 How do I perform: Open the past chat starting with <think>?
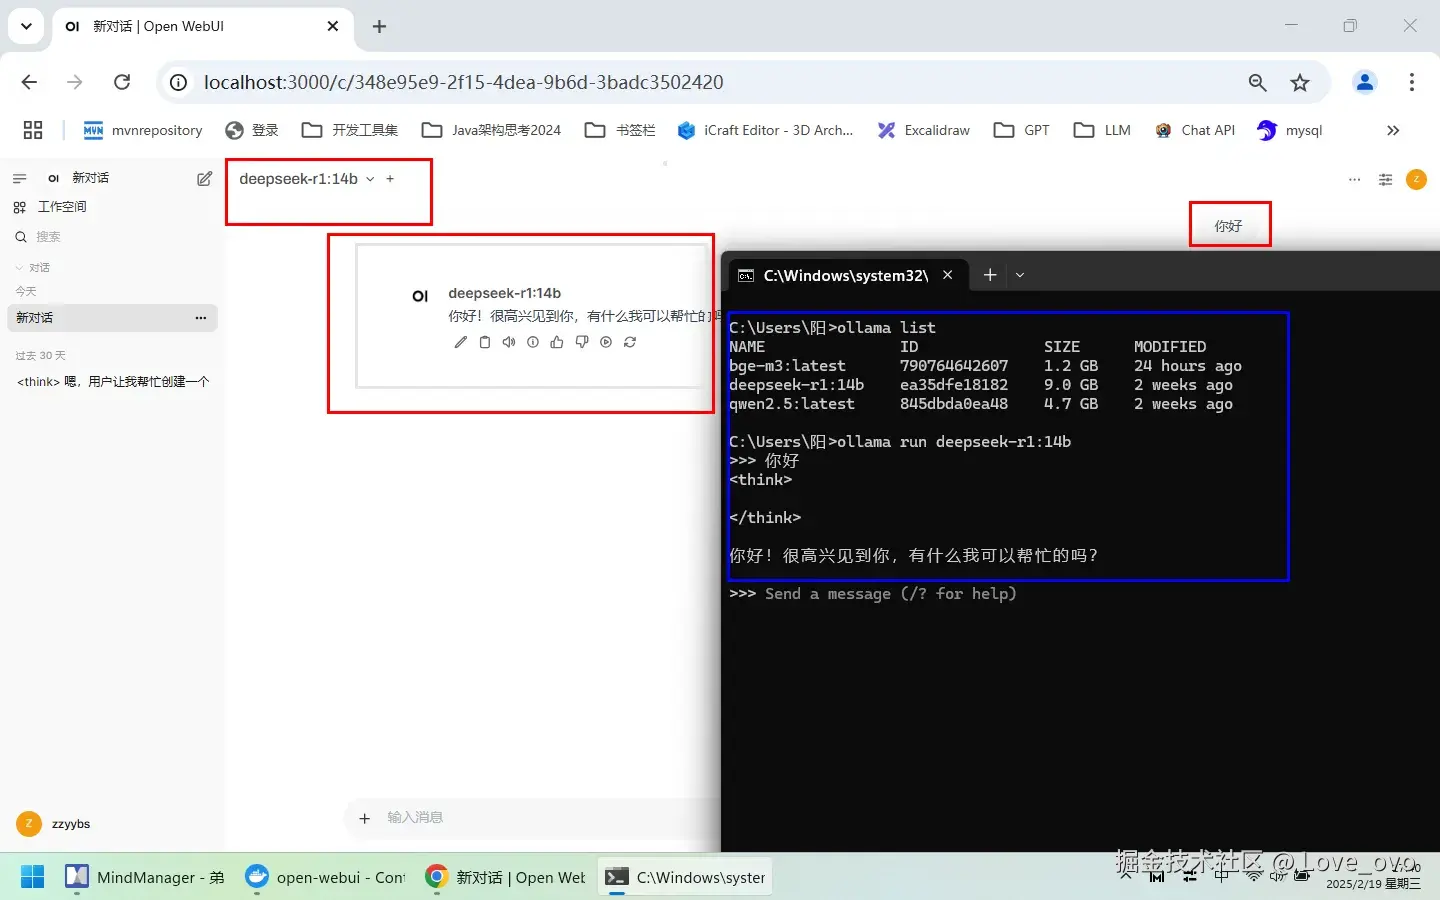[x=112, y=381]
